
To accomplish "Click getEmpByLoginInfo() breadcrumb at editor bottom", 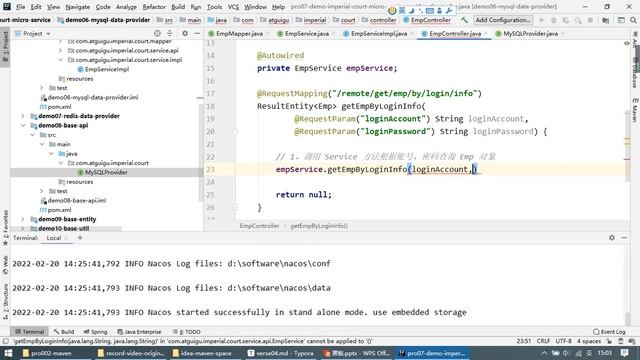I will pyautogui.click(x=319, y=226).
